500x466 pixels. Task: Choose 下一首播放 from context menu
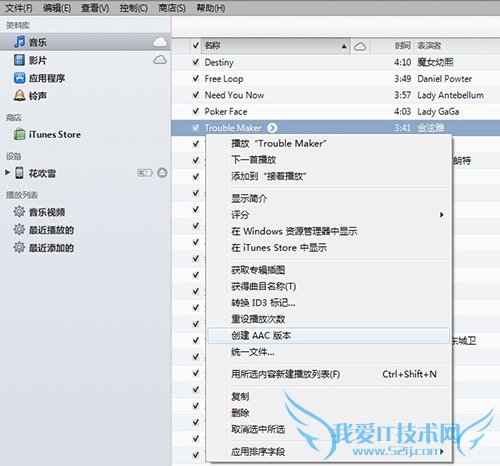pyautogui.click(x=329, y=160)
